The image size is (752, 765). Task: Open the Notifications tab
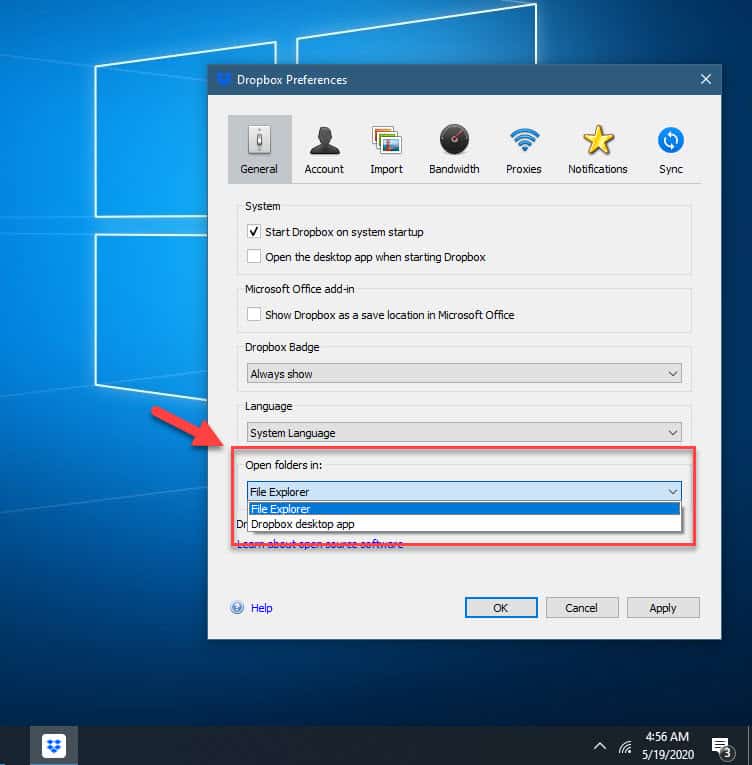pyautogui.click(x=598, y=149)
